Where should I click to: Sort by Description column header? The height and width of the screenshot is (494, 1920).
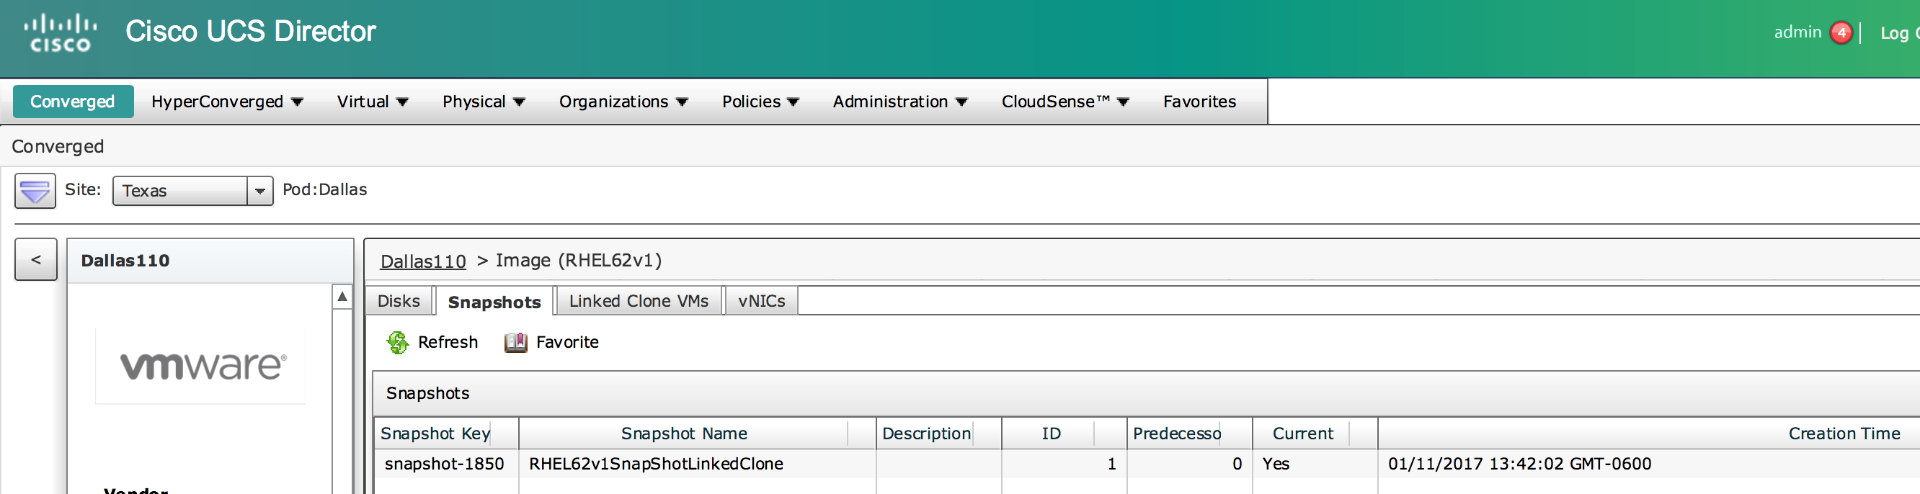(939, 434)
